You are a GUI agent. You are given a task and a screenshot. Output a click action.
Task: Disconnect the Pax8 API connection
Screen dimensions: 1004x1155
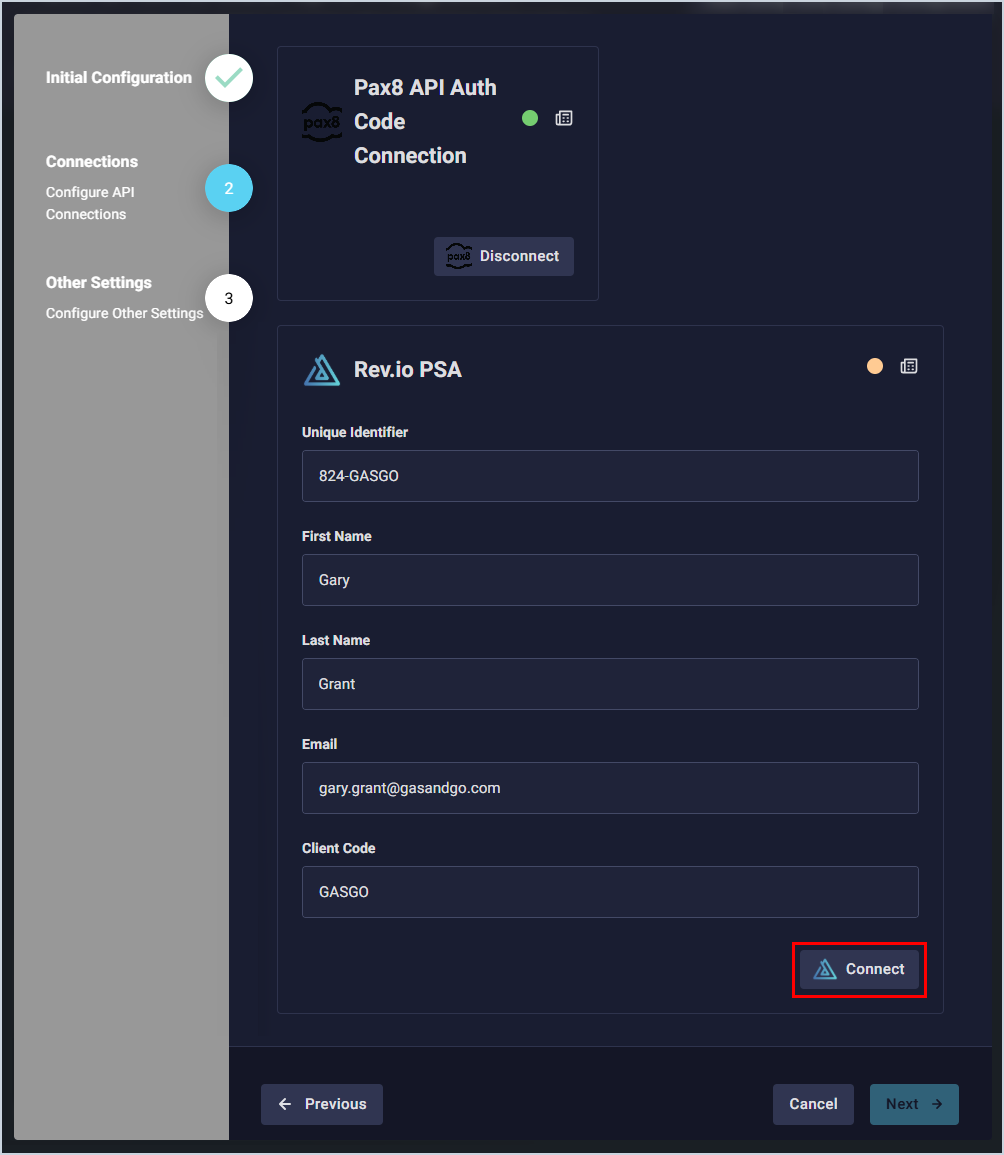tap(504, 256)
